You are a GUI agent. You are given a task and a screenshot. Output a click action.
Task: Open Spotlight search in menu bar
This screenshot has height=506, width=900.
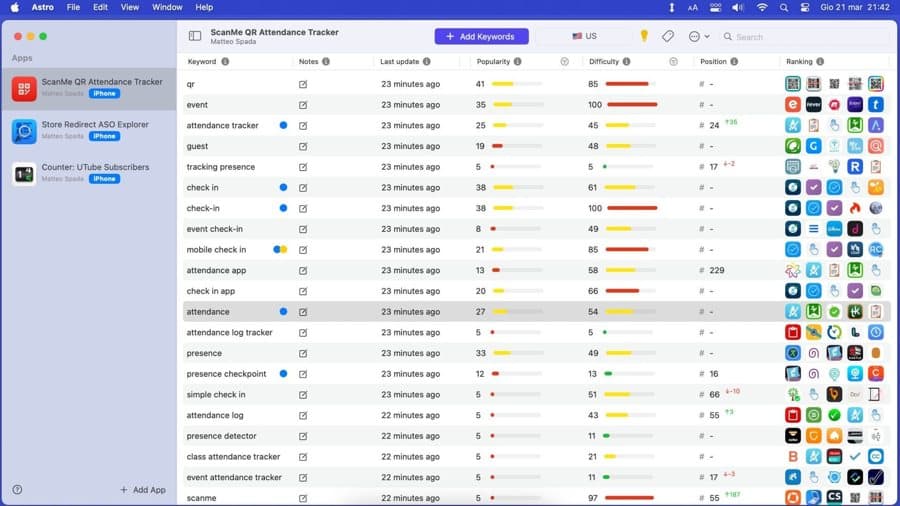coord(783,7)
